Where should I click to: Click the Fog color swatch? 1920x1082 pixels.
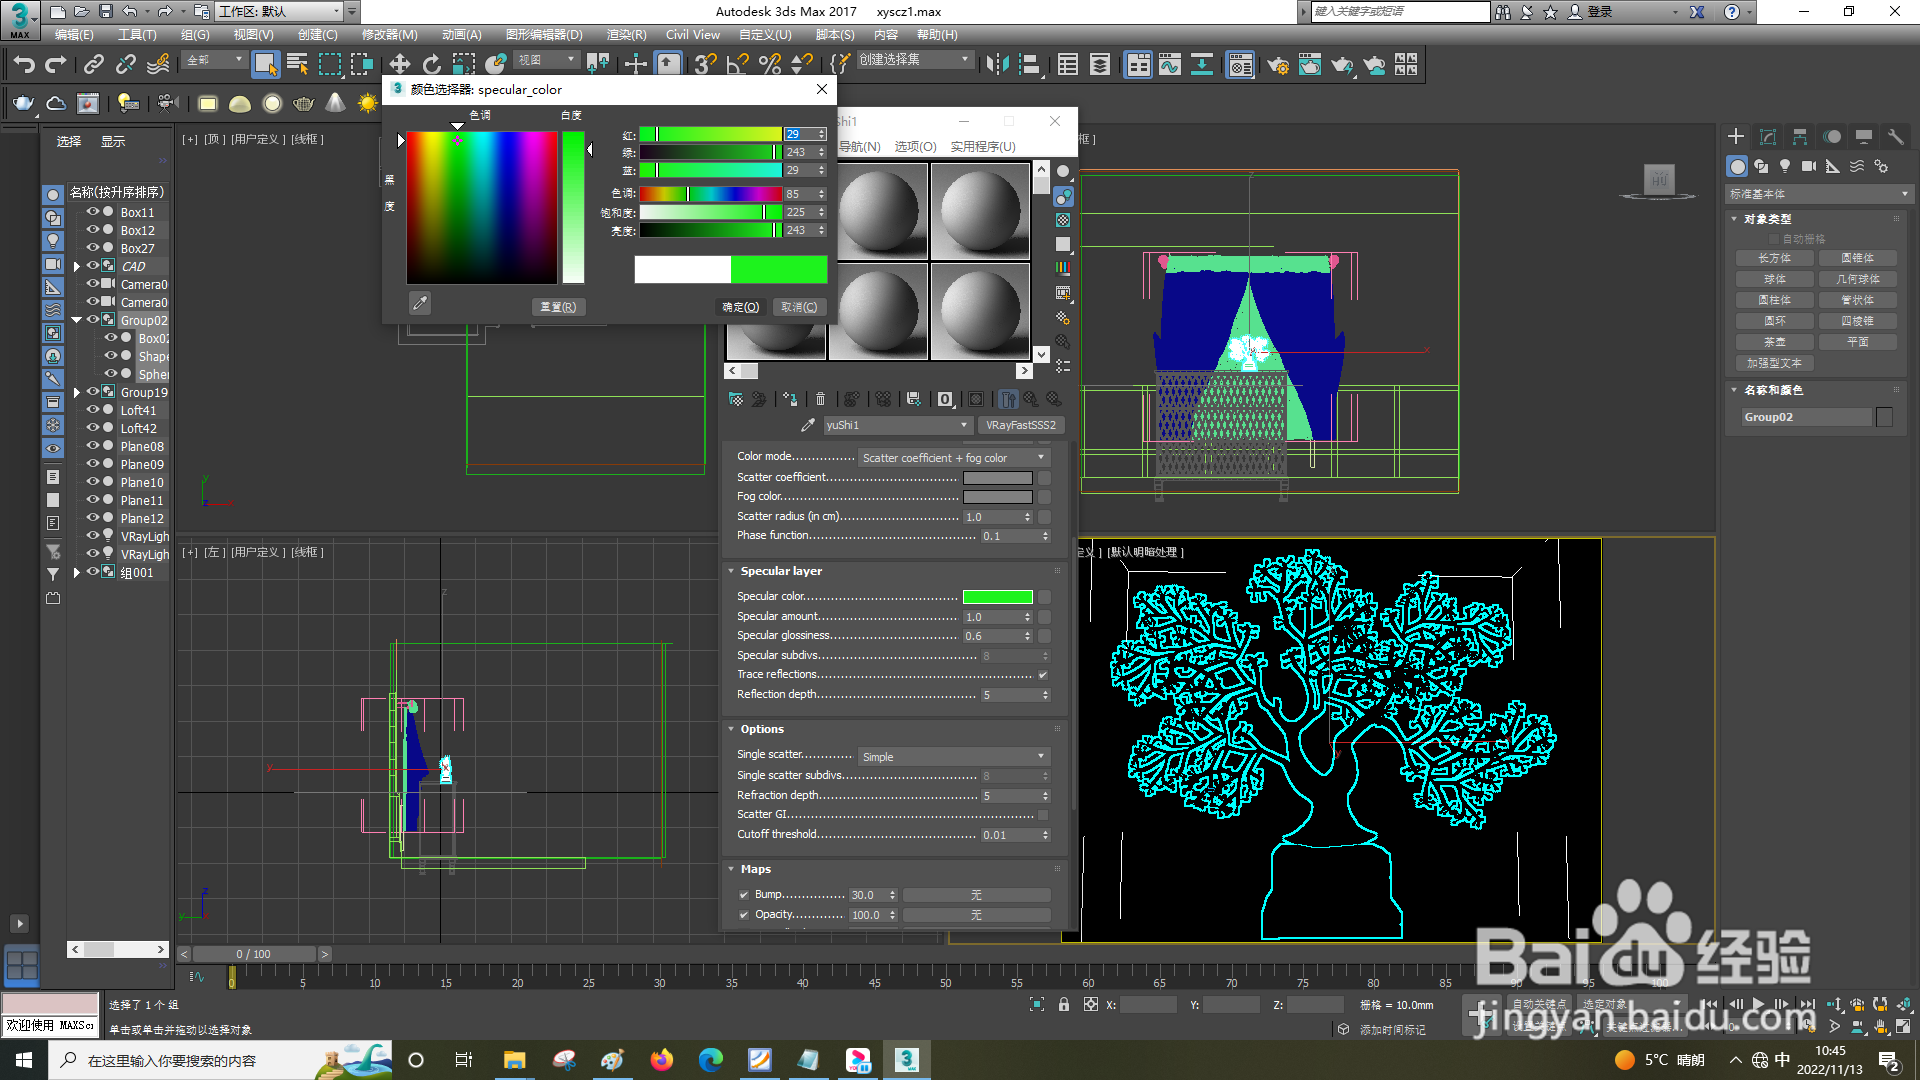[x=997, y=497]
